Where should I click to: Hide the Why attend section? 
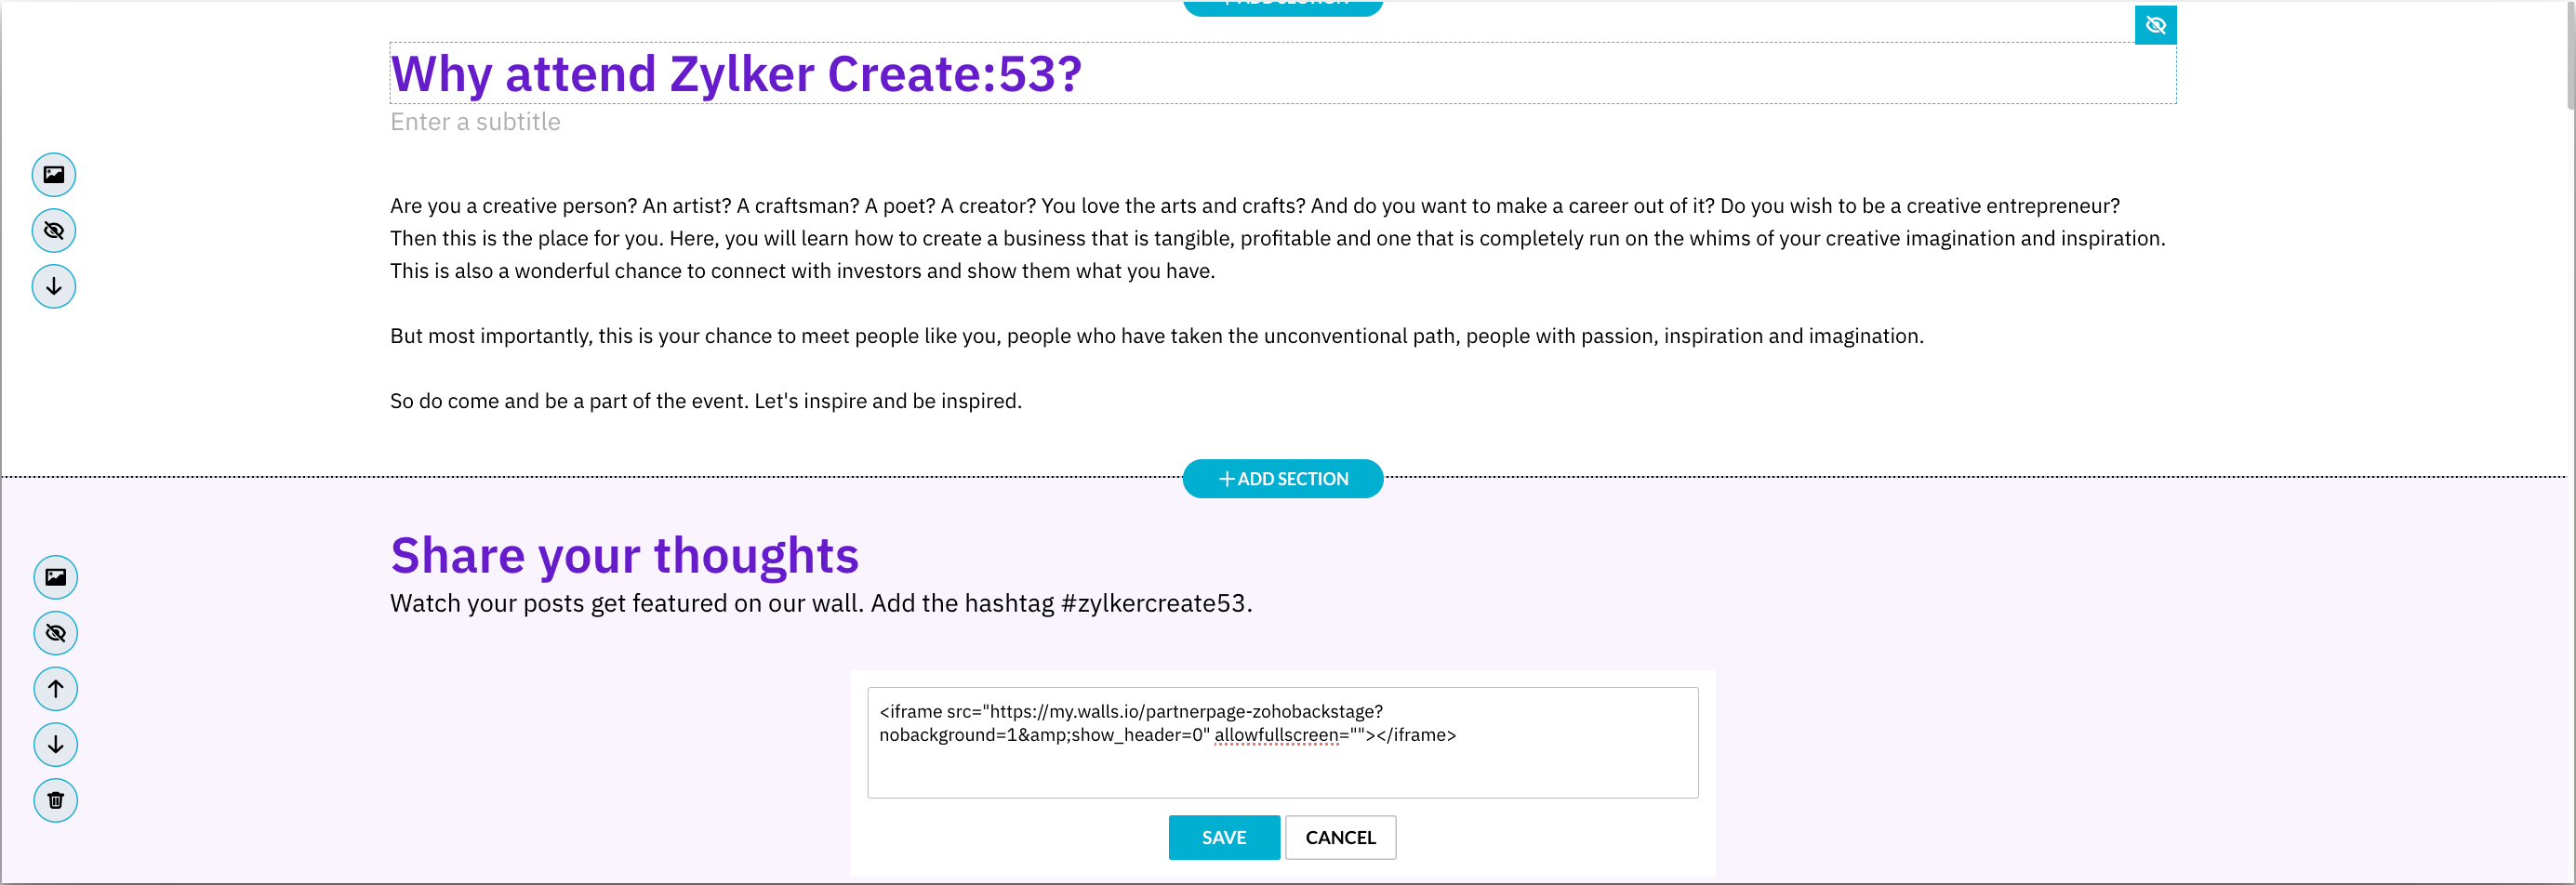tap(54, 231)
